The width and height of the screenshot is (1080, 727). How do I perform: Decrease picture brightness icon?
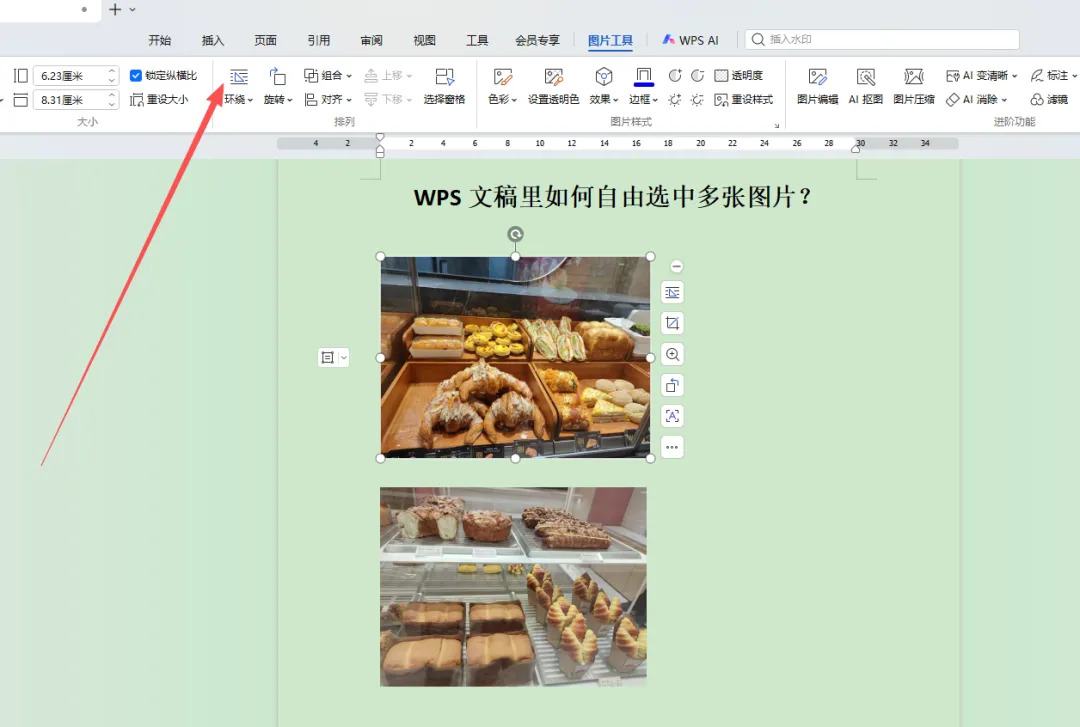point(698,100)
